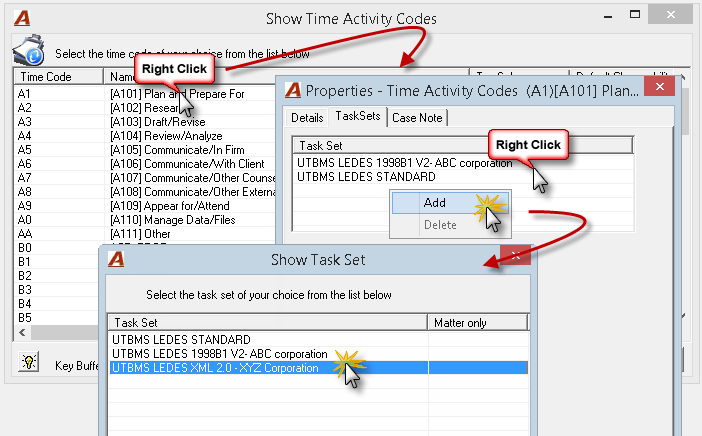Open the TaskSets tab
Viewport: 702px width, 436px height.
pyautogui.click(x=358, y=116)
